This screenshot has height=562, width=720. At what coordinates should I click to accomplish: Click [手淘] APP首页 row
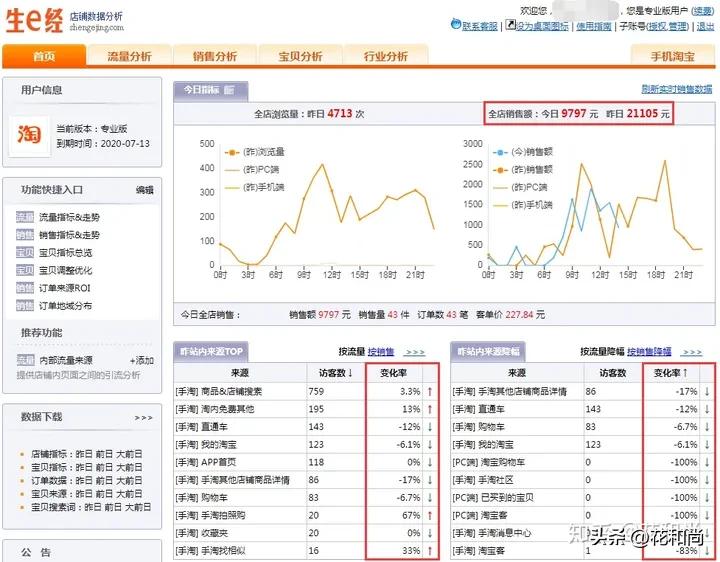coord(306,462)
